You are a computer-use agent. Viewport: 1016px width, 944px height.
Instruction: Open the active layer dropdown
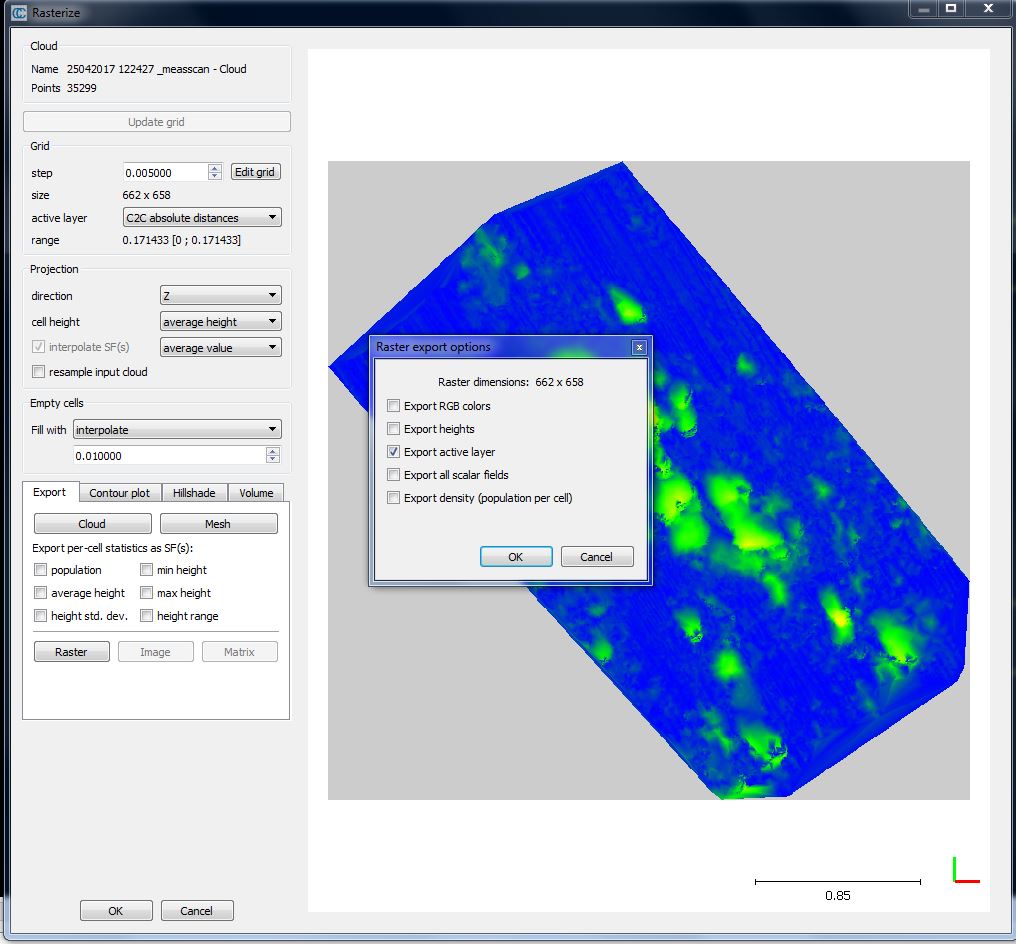201,218
